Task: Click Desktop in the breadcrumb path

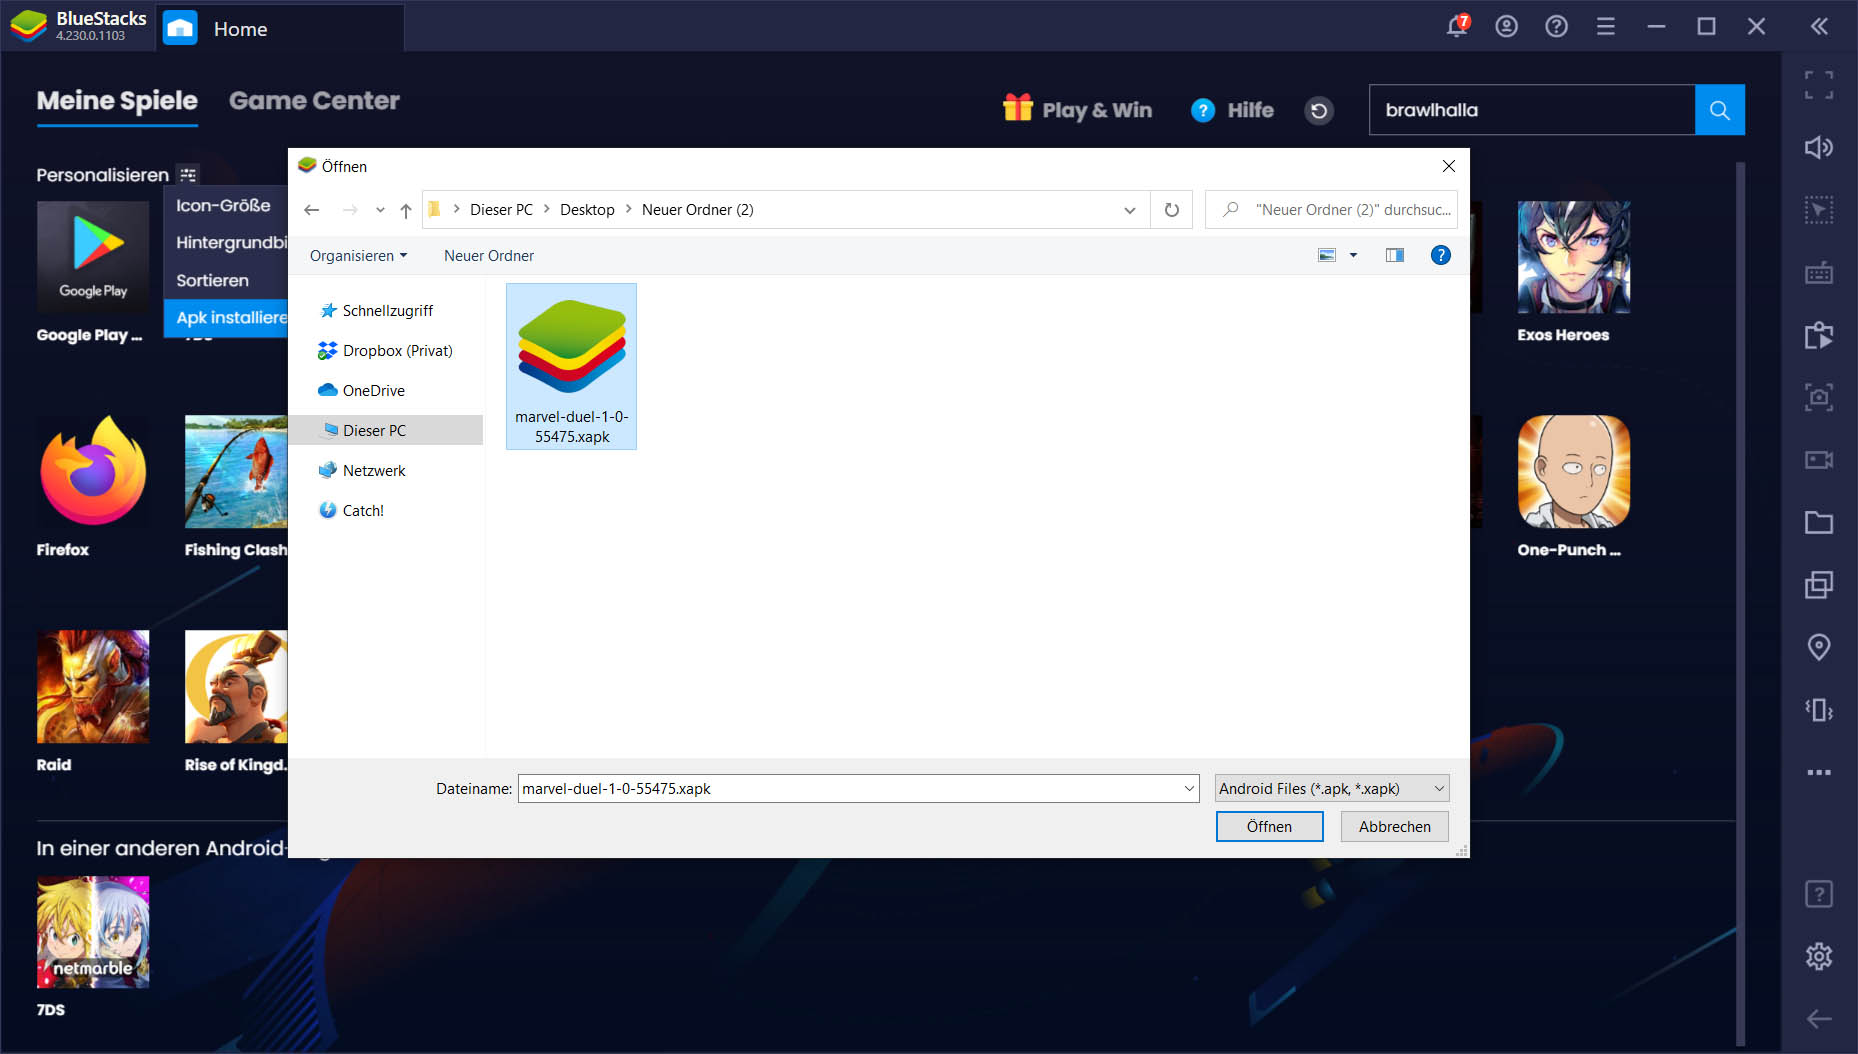Action: (587, 209)
